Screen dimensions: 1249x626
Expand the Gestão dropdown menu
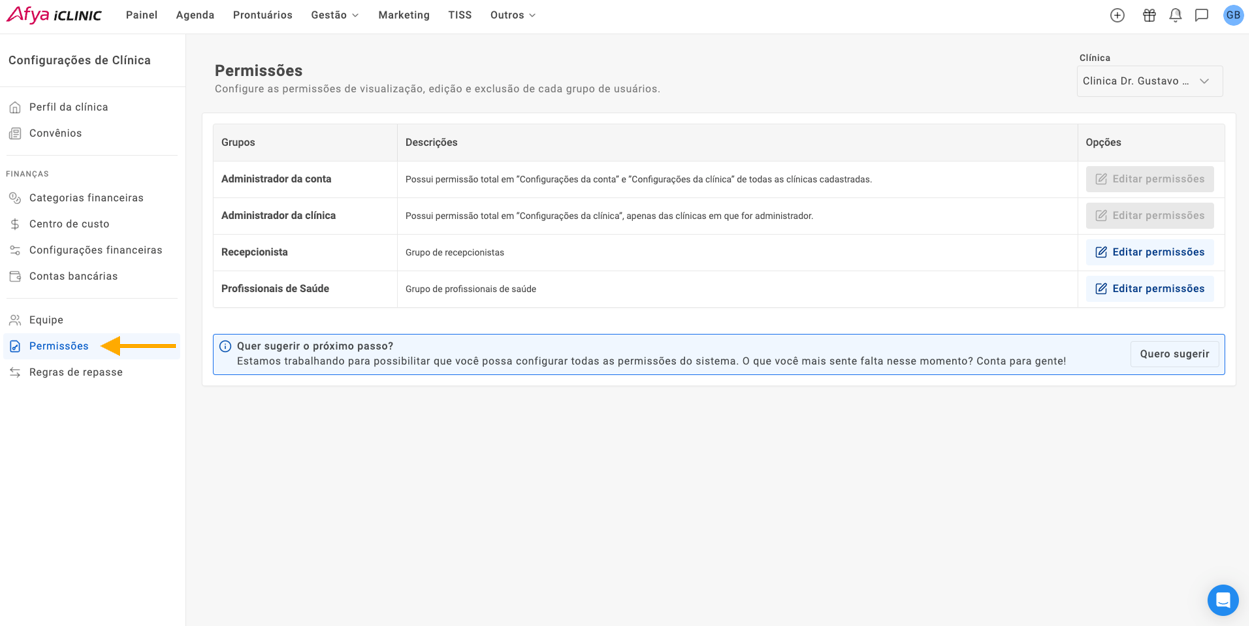[x=334, y=15]
